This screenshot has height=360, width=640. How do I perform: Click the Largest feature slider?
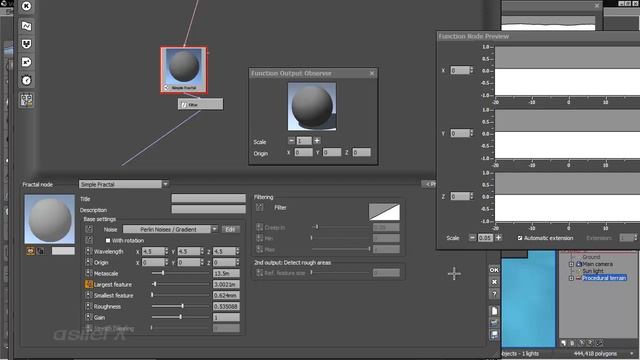[180, 284]
